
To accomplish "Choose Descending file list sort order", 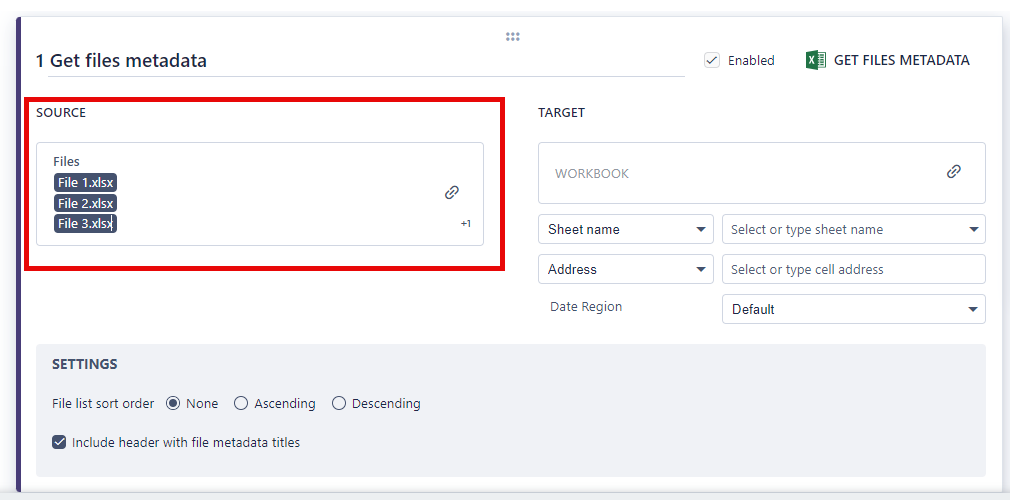I will (339, 404).
